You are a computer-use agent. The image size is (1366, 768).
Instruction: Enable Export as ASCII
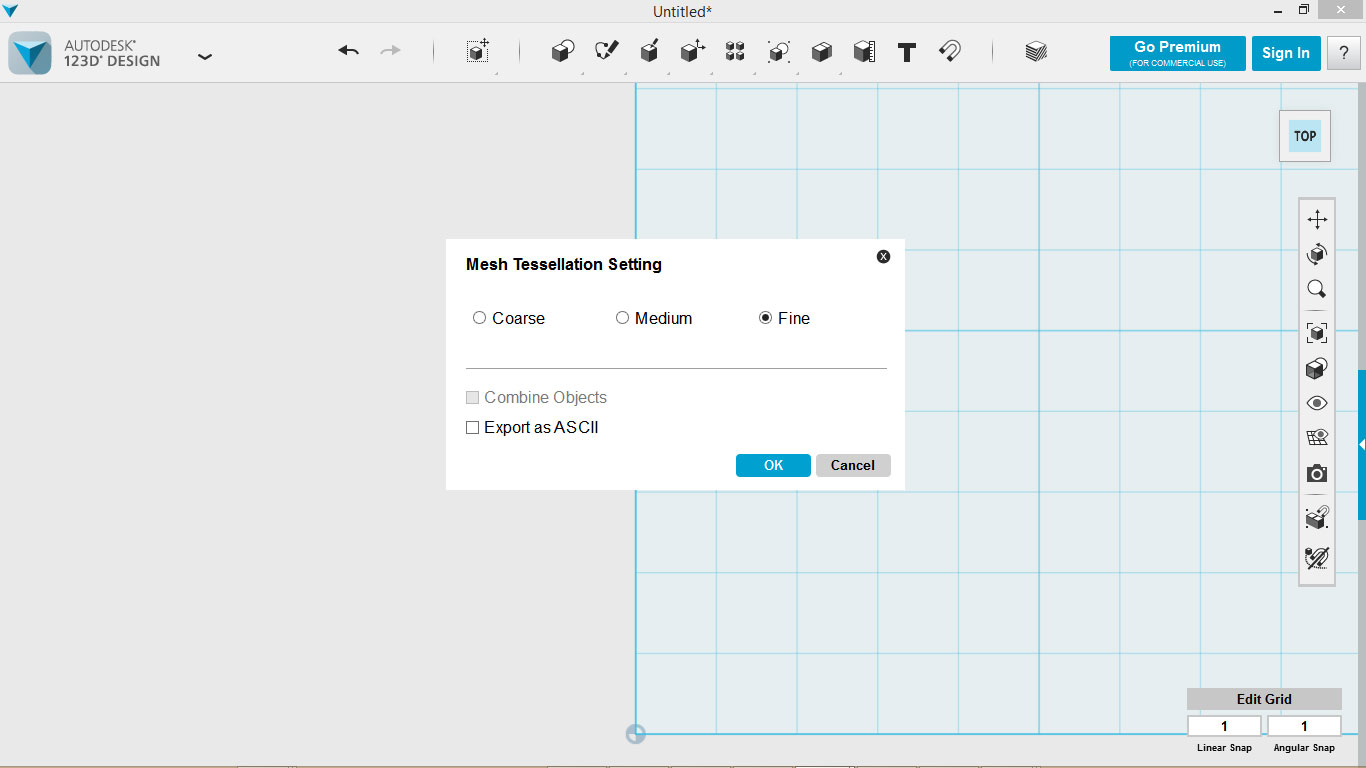tap(473, 428)
